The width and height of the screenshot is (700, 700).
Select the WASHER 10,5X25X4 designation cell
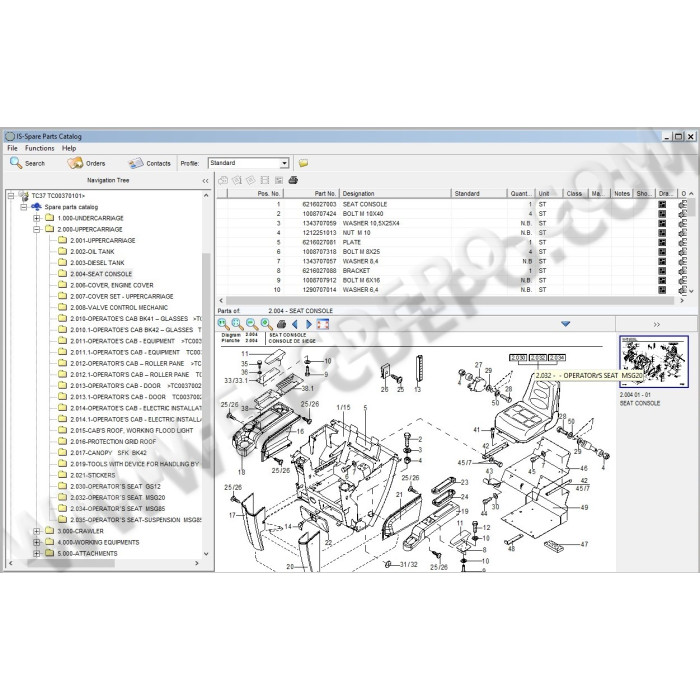coord(371,223)
